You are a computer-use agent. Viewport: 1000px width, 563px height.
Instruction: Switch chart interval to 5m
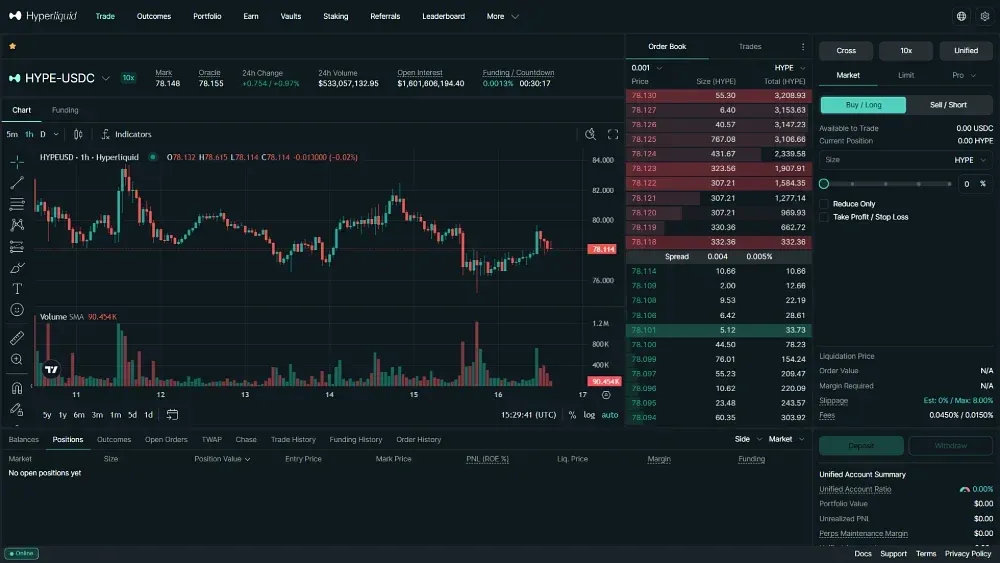(12, 135)
